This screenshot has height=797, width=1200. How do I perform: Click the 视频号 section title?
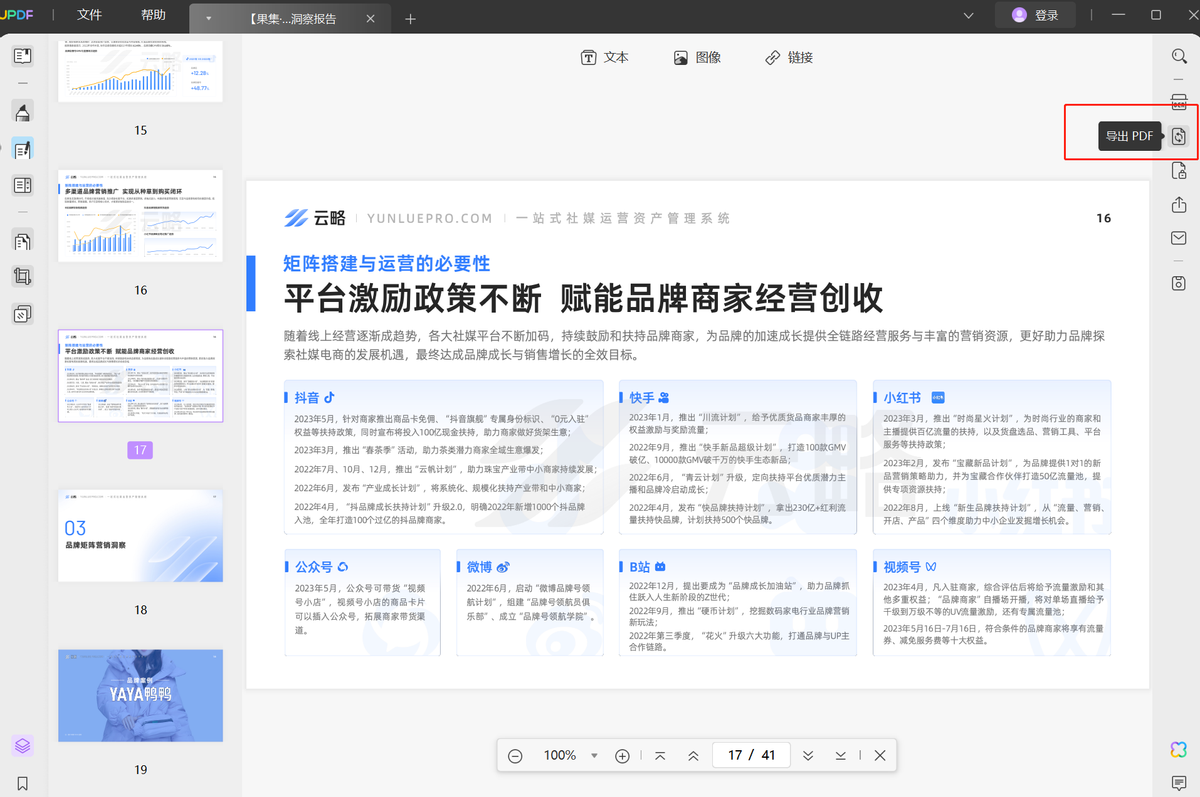point(902,567)
